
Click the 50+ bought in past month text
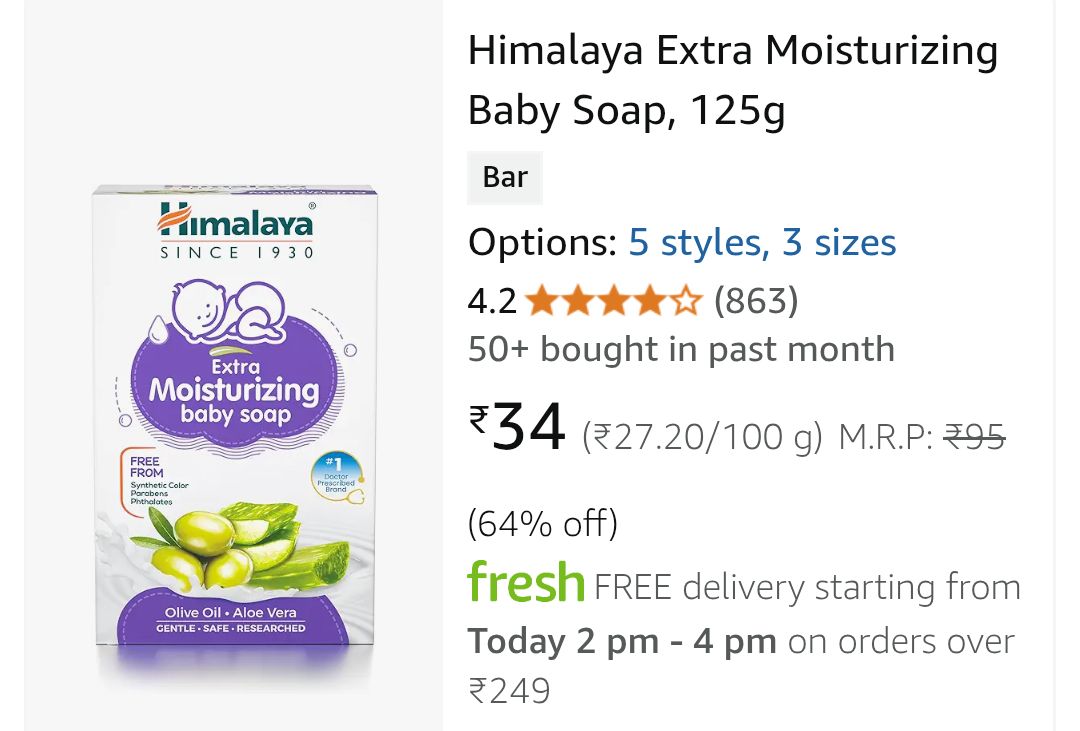(x=681, y=350)
